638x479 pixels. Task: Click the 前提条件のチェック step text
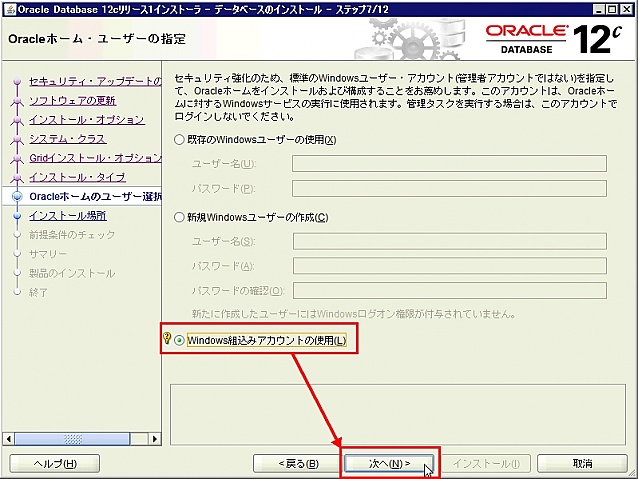(x=72, y=235)
